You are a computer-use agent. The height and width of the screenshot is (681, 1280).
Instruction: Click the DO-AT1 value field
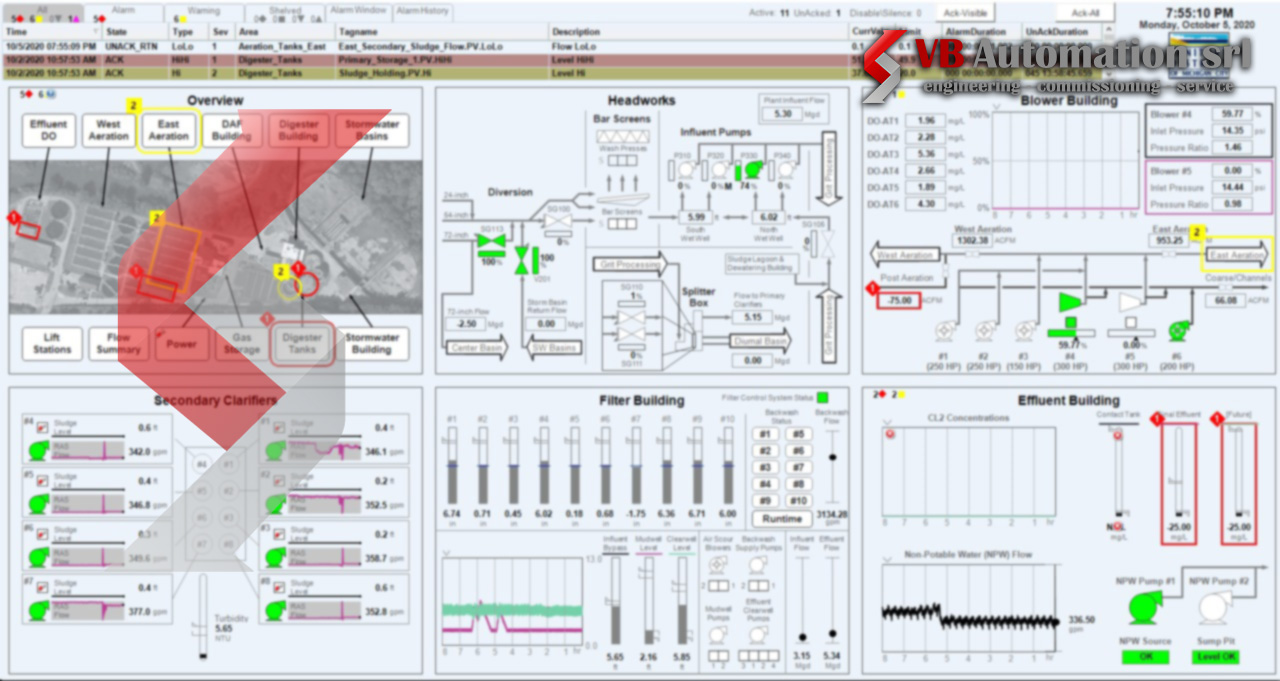pos(924,121)
